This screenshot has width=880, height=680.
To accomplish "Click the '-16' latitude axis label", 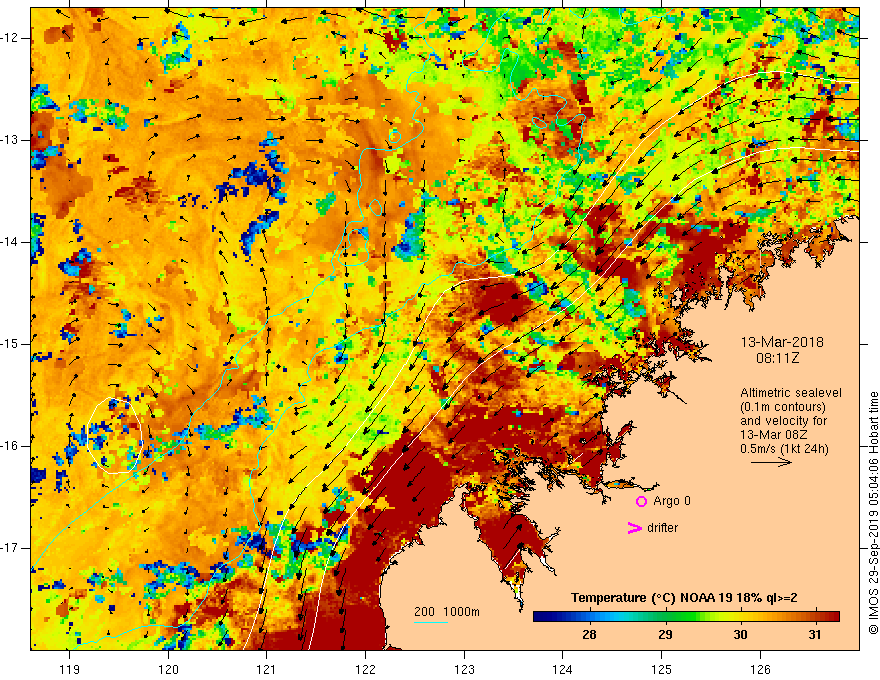I will point(9,446).
